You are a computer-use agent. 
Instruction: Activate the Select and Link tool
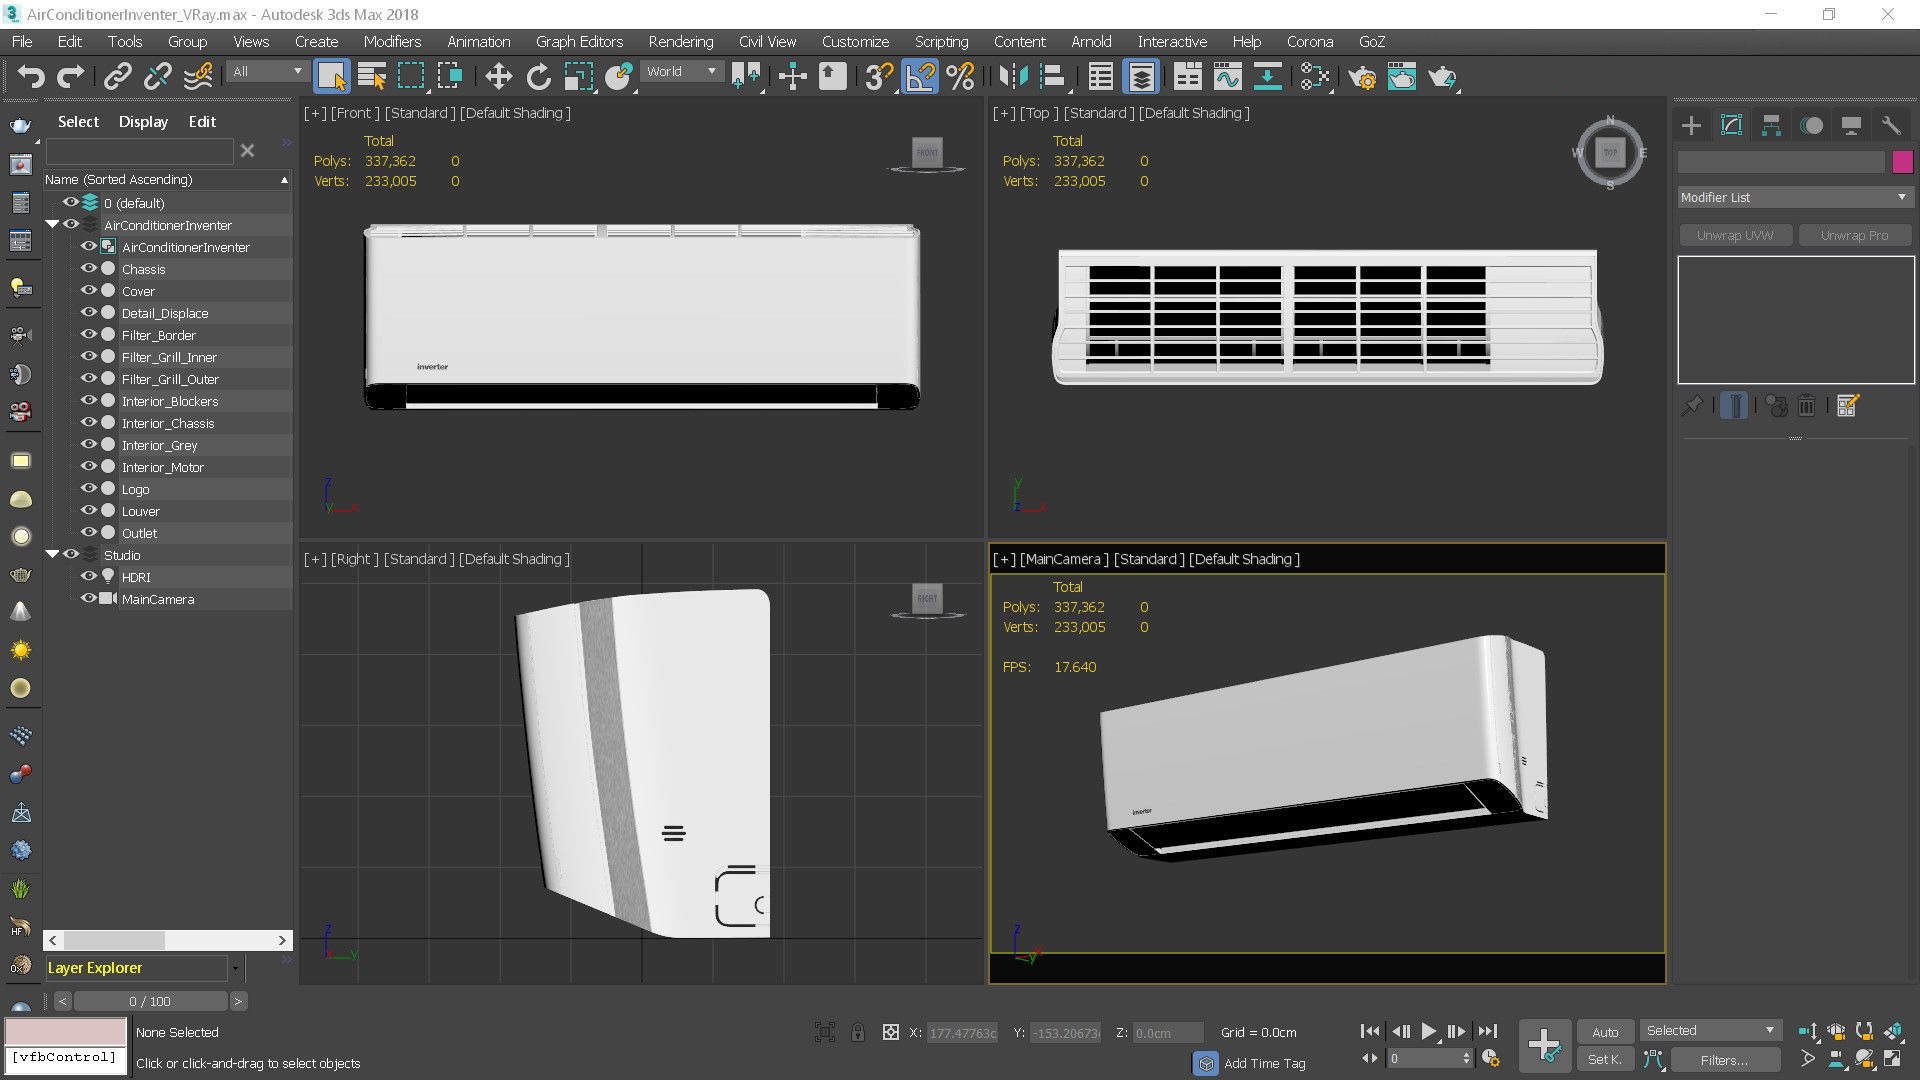point(118,77)
